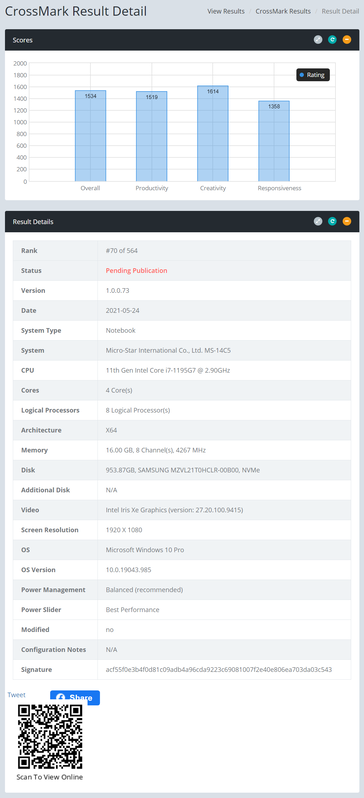Expand the Result Details panel to fullscreen
364x798 pixels.
(318, 221)
